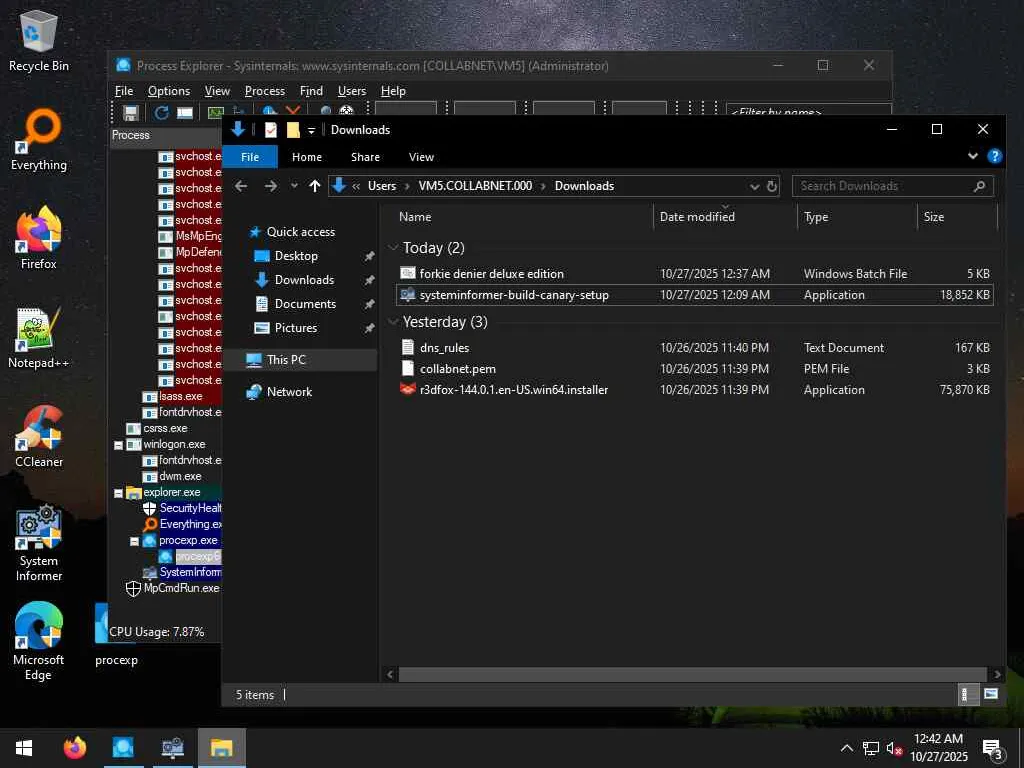This screenshot has height=768, width=1024.
Task: Open the CCleaner desktop shortcut
Action: click(x=39, y=436)
